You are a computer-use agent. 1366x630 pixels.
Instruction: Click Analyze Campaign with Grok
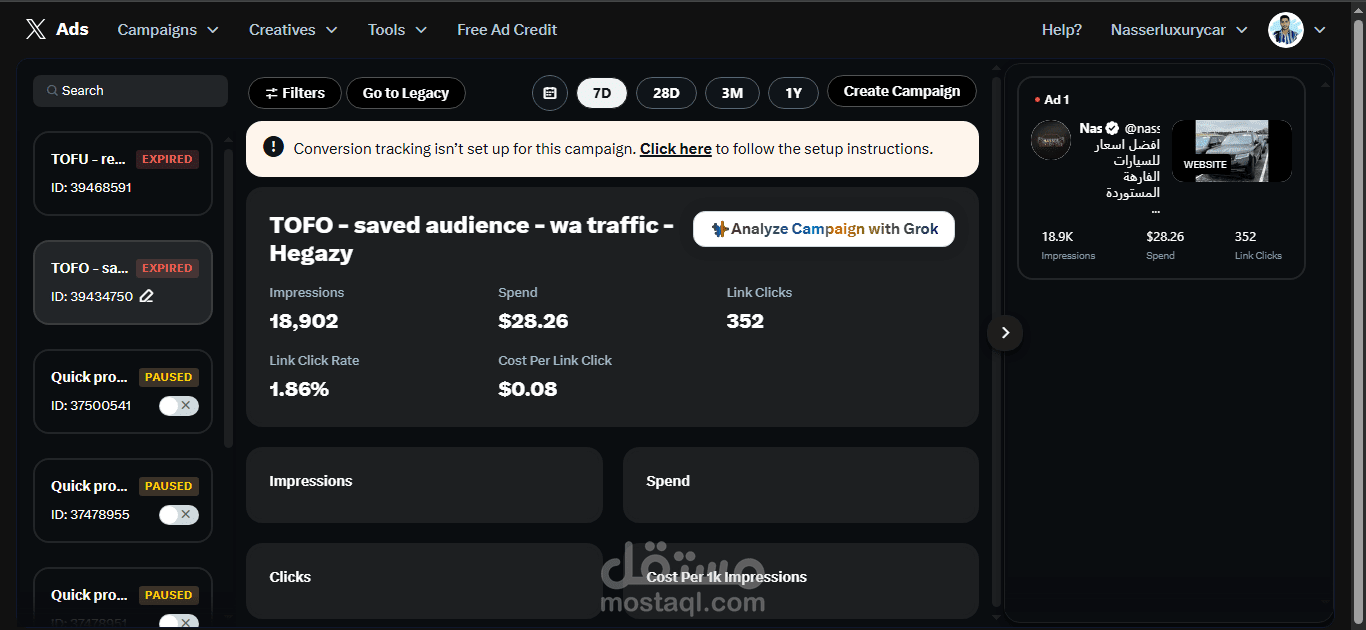click(x=824, y=229)
